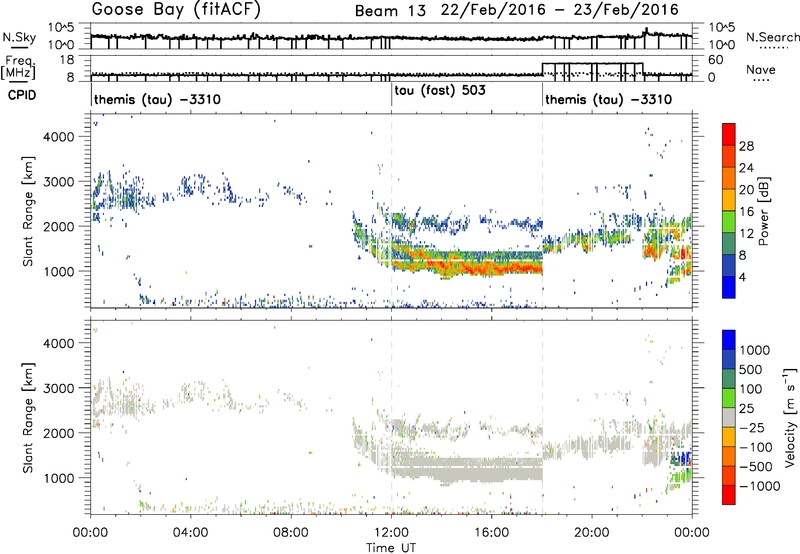800x554 pixels.
Task: Click the '08:00' time axis tick label
Action: pos(291,533)
